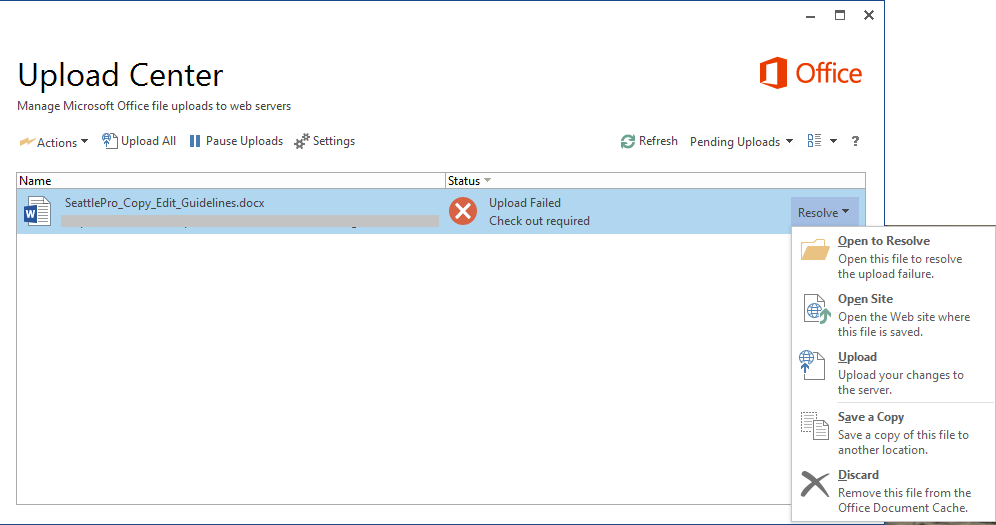Maximize the Upload Center window
This screenshot has width=996, height=525.
click(x=840, y=15)
